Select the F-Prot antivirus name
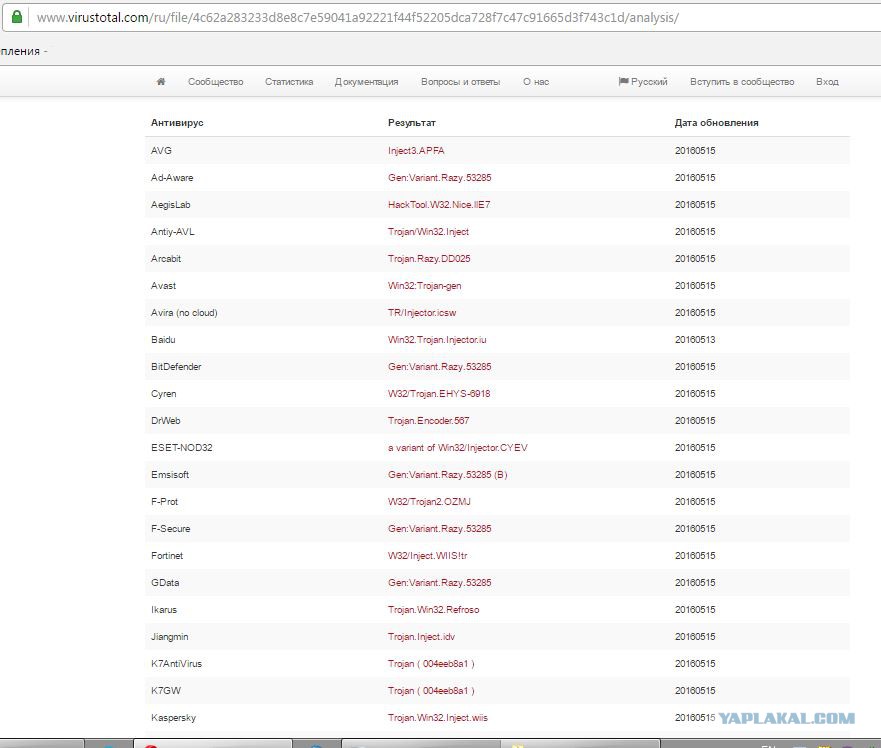 pos(164,501)
